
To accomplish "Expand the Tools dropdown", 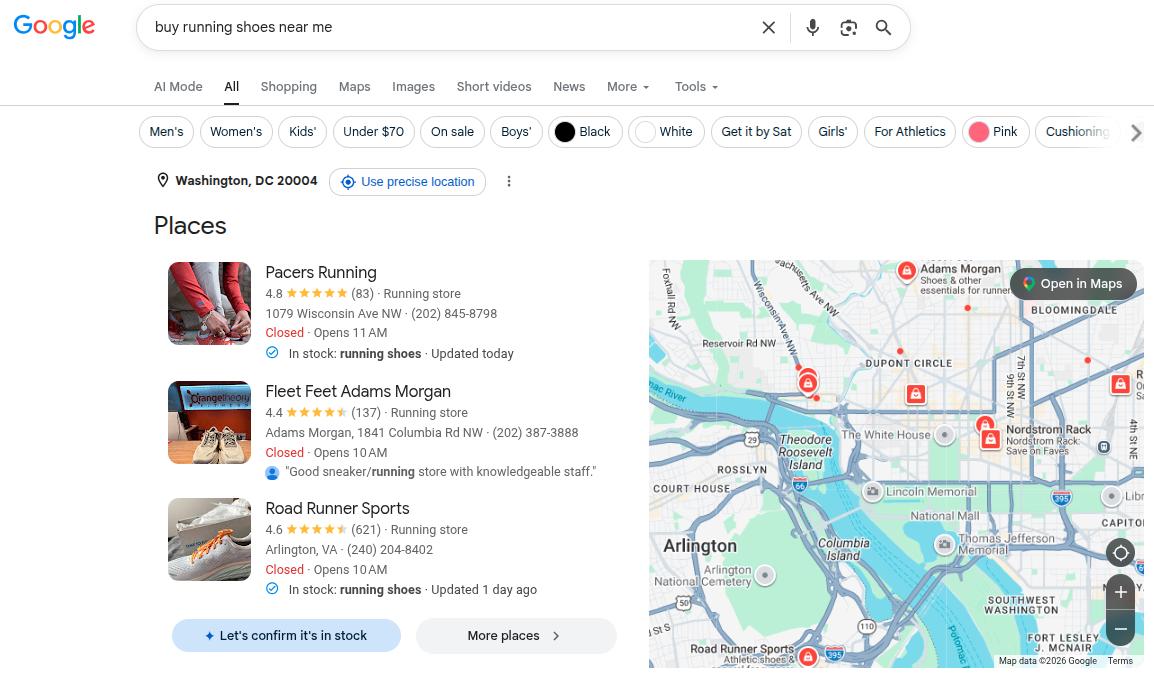I will point(696,86).
